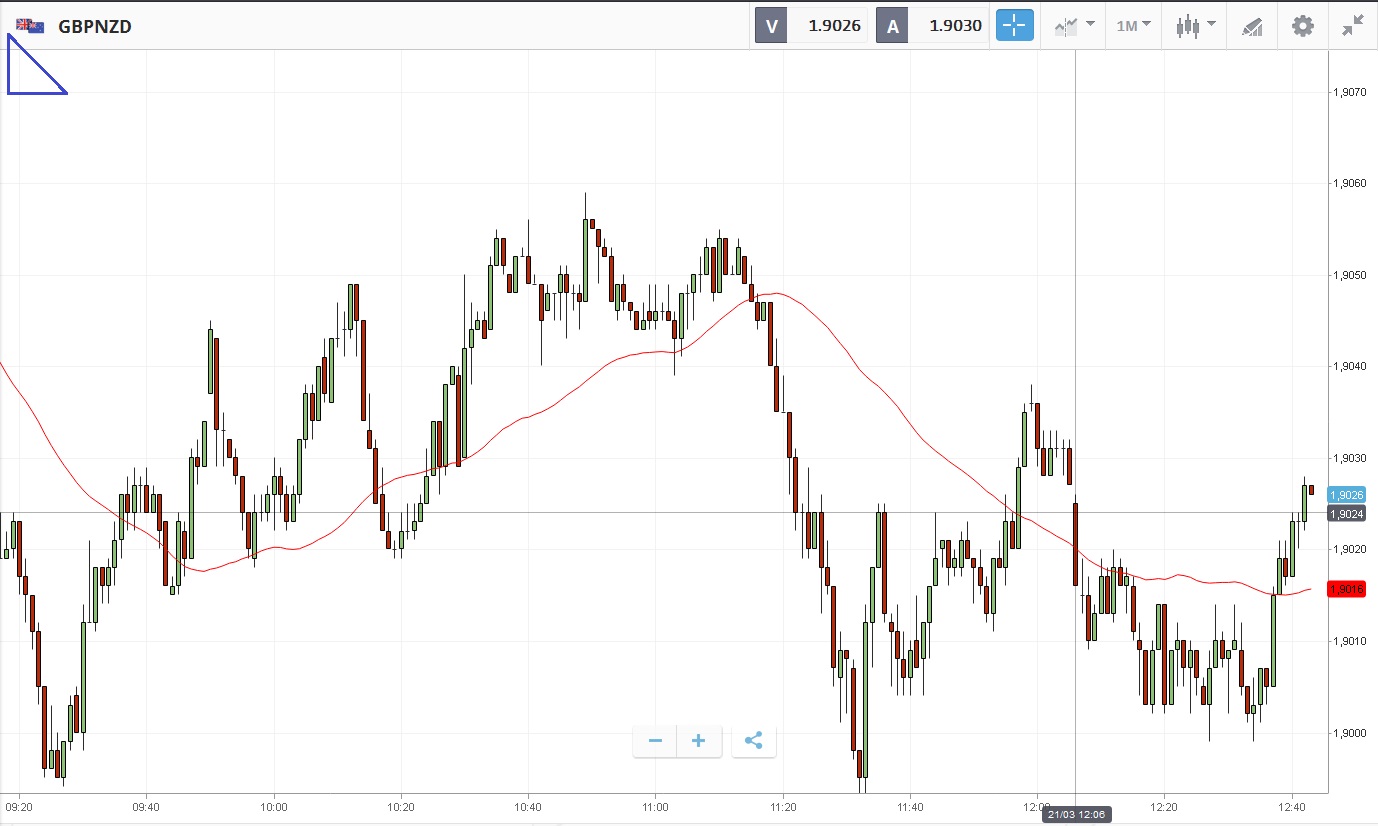Click the 1,9070 price axis label
1378x826 pixels.
[x=1349, y=92]
